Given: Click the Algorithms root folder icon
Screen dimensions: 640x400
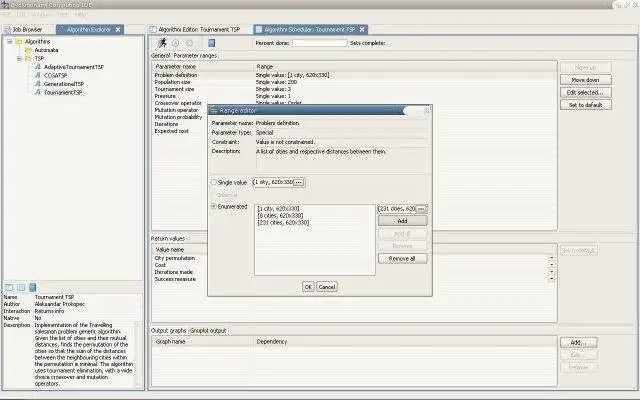Looking at the screenshot, I should (19, 41).
